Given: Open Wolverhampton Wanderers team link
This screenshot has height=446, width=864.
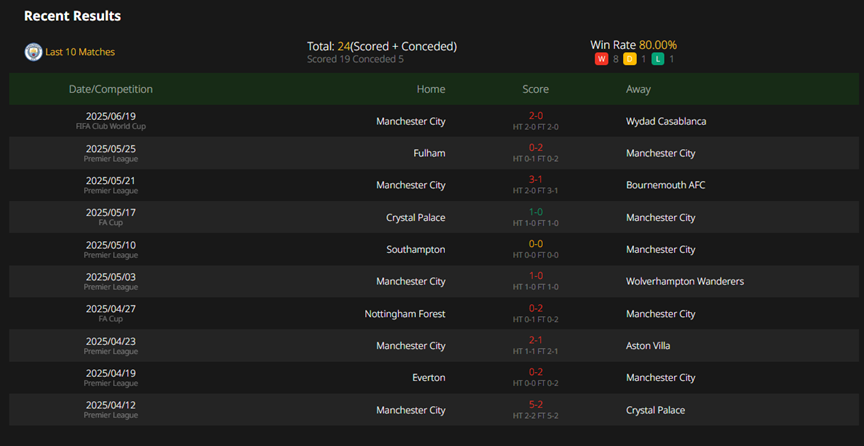Looking at the screenshot, I should (685, 282).
